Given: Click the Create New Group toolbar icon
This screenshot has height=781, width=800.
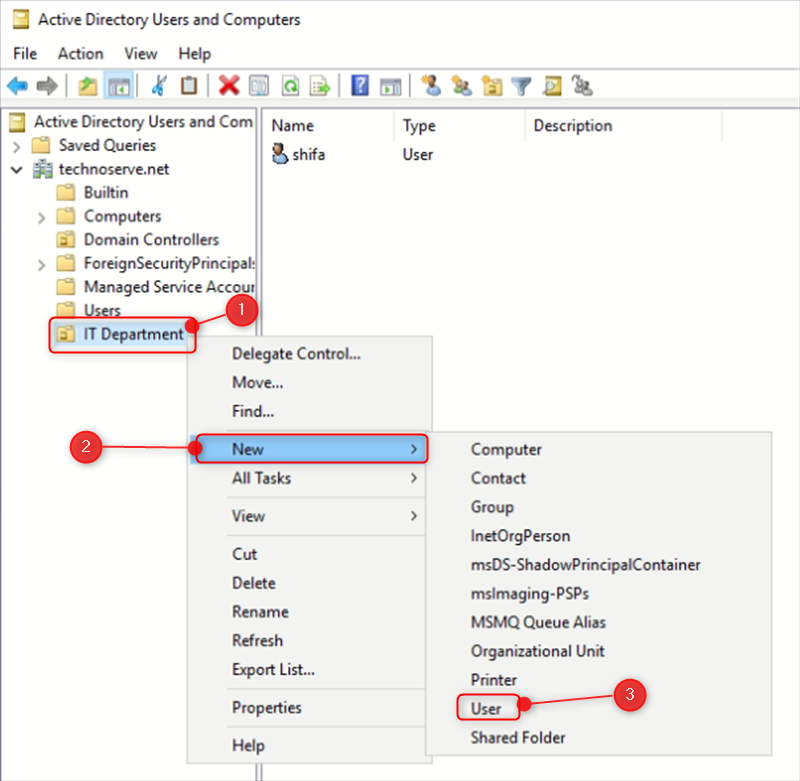Looking at the screenshot, I should click(x=461, y=85).
